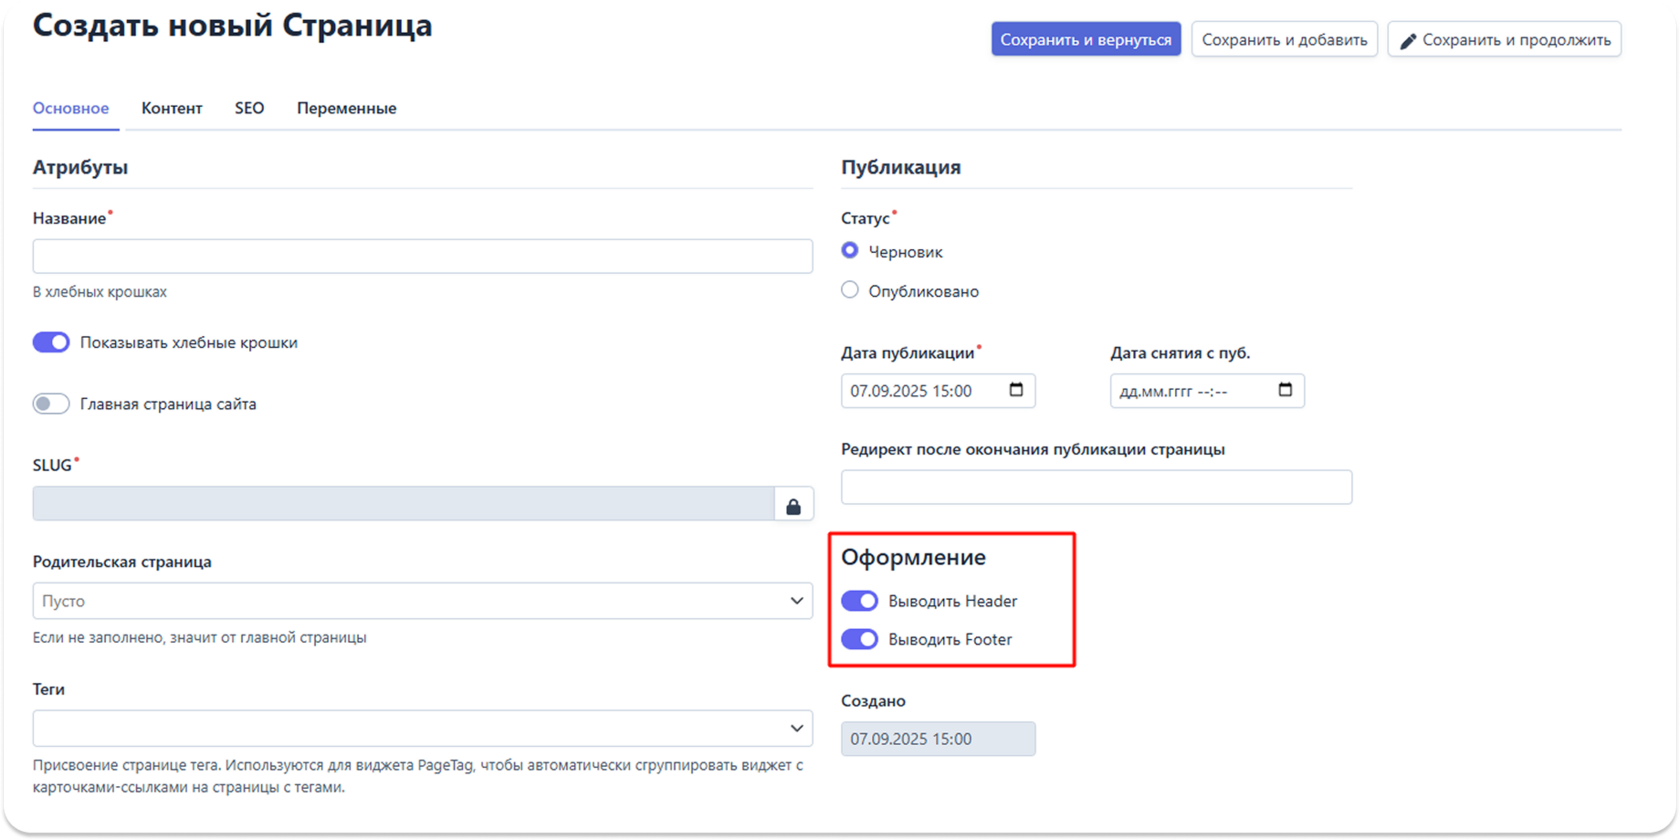This screenshot has height=840, width=1680.
Task: Turn off the Выводить Footer toggle
Action: coord(859,639)
